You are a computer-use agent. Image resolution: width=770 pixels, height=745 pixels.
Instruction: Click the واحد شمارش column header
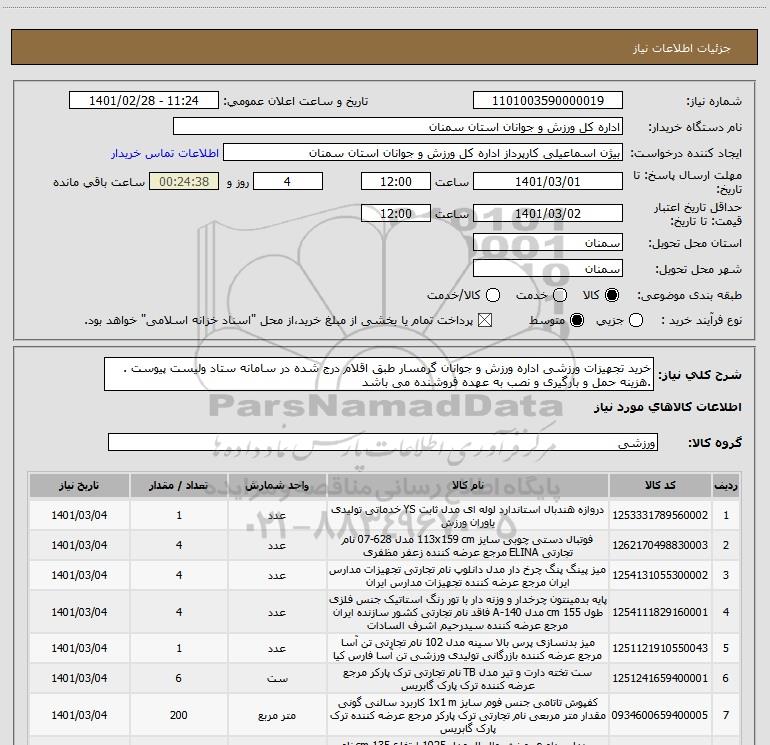tap(277, 485)
